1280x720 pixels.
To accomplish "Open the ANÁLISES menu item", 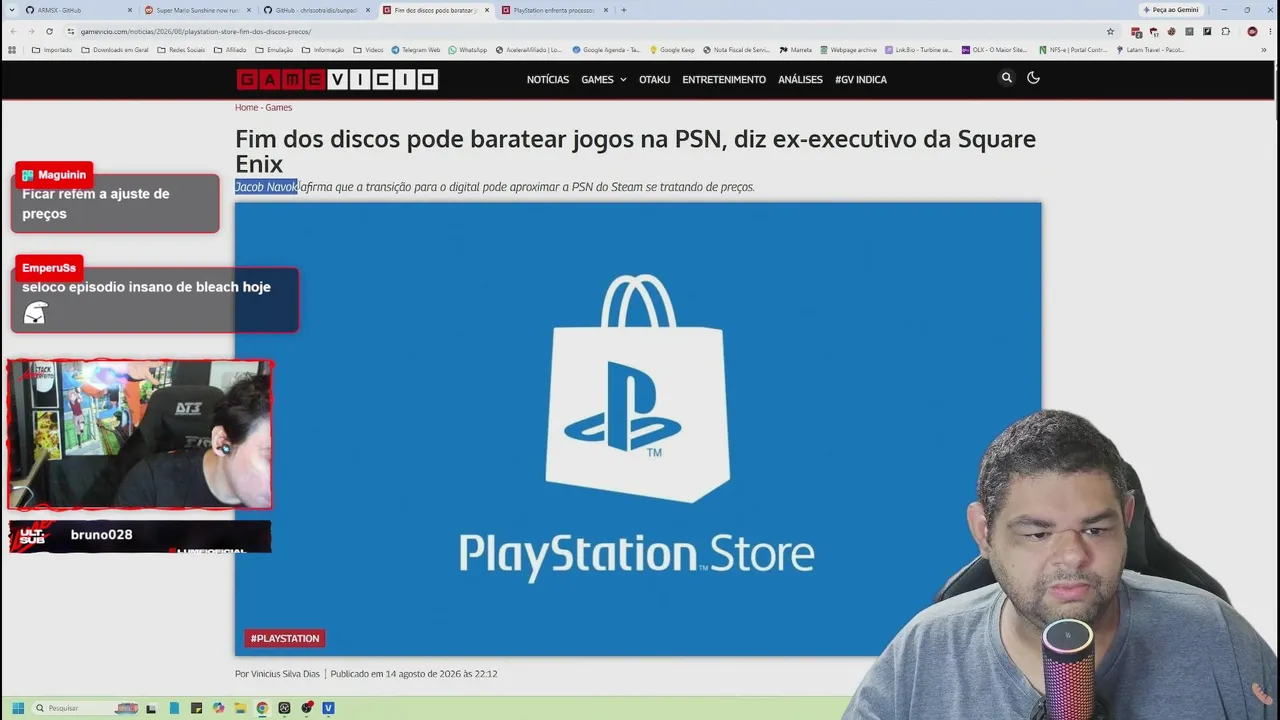I will (x=800, y=79).
